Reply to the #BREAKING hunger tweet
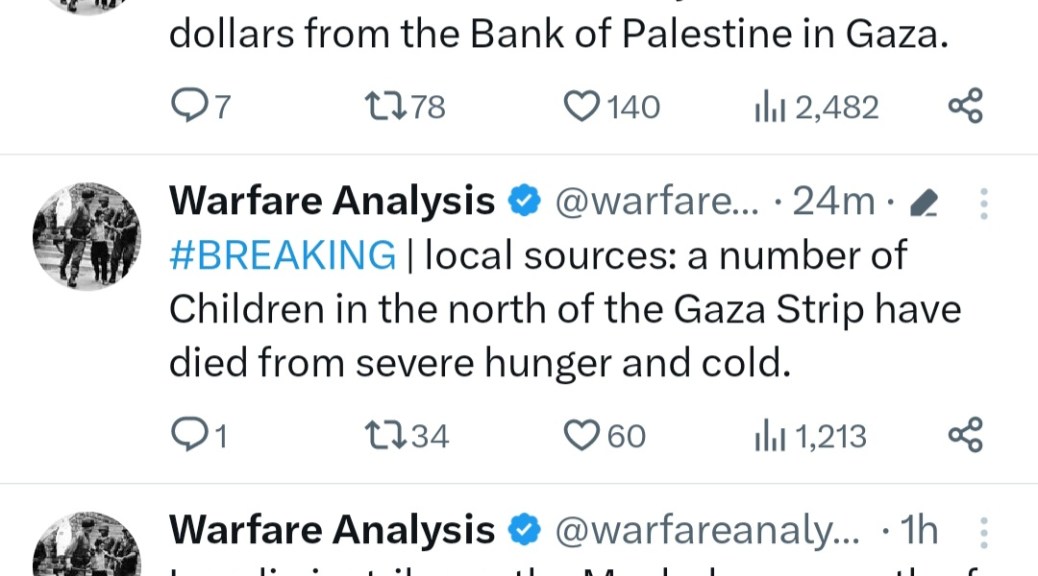 187,435
